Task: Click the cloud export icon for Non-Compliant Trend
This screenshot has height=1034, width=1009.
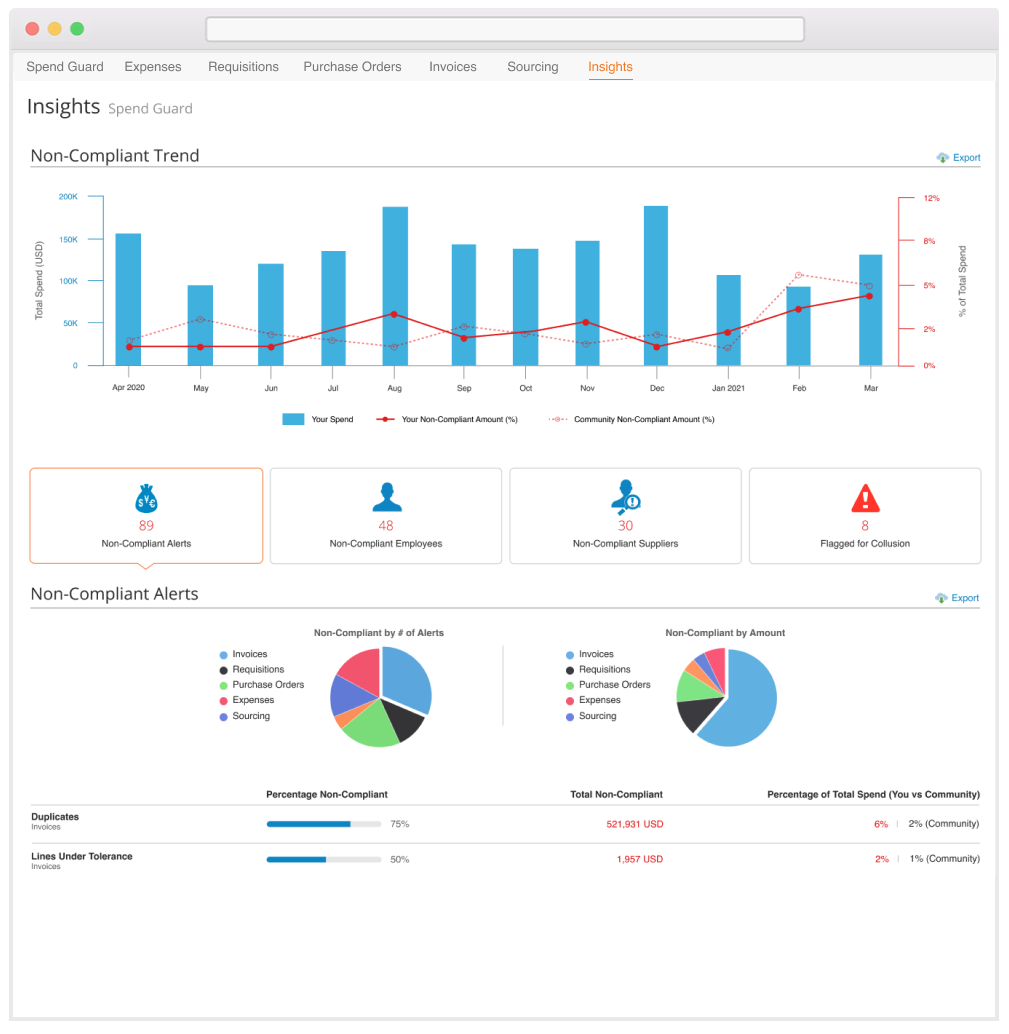Action: point(942,158)
